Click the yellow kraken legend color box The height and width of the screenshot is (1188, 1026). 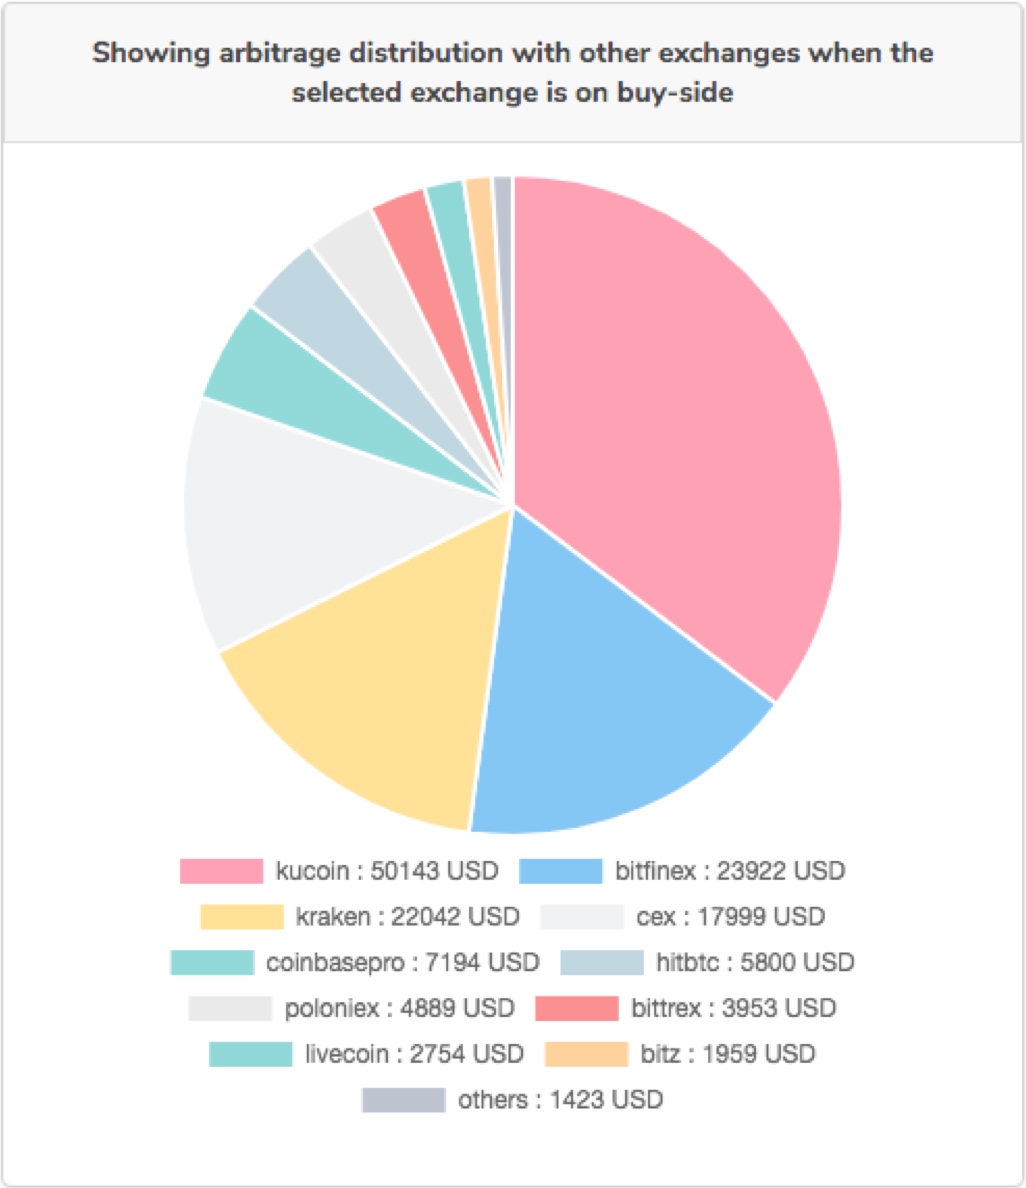pos(242,917)
